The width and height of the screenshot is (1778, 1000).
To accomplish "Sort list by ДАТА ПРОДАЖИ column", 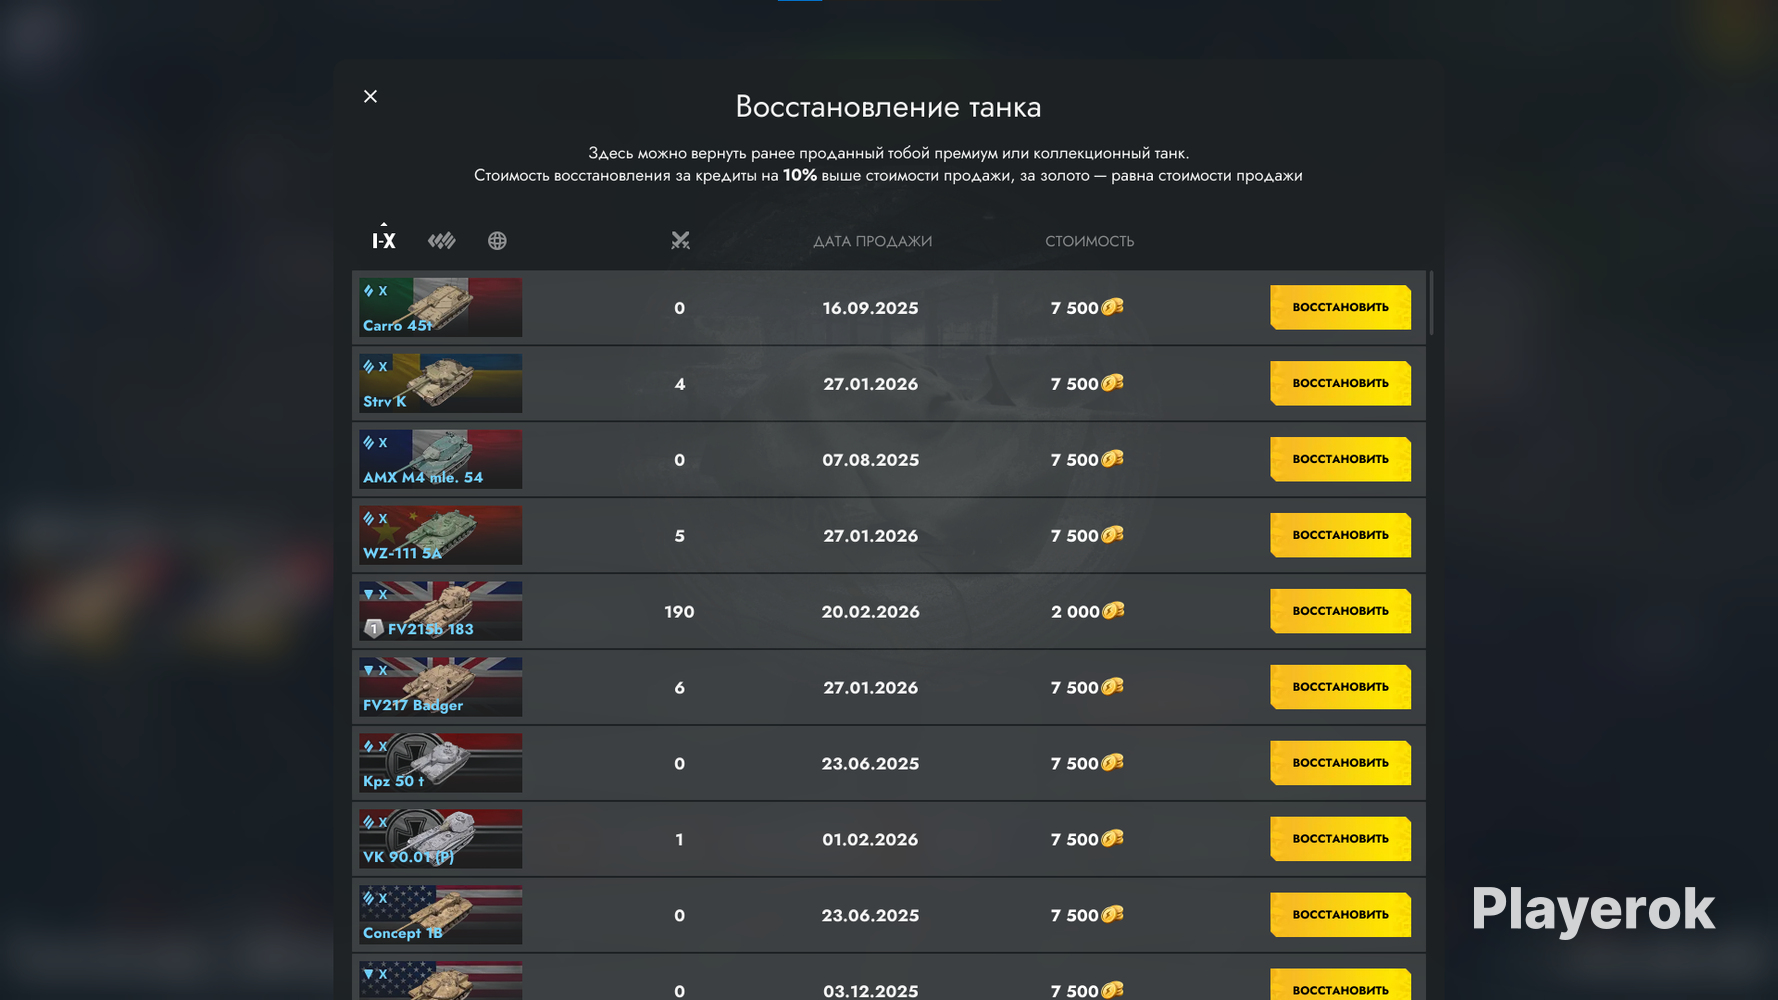I will pos(872,241).
